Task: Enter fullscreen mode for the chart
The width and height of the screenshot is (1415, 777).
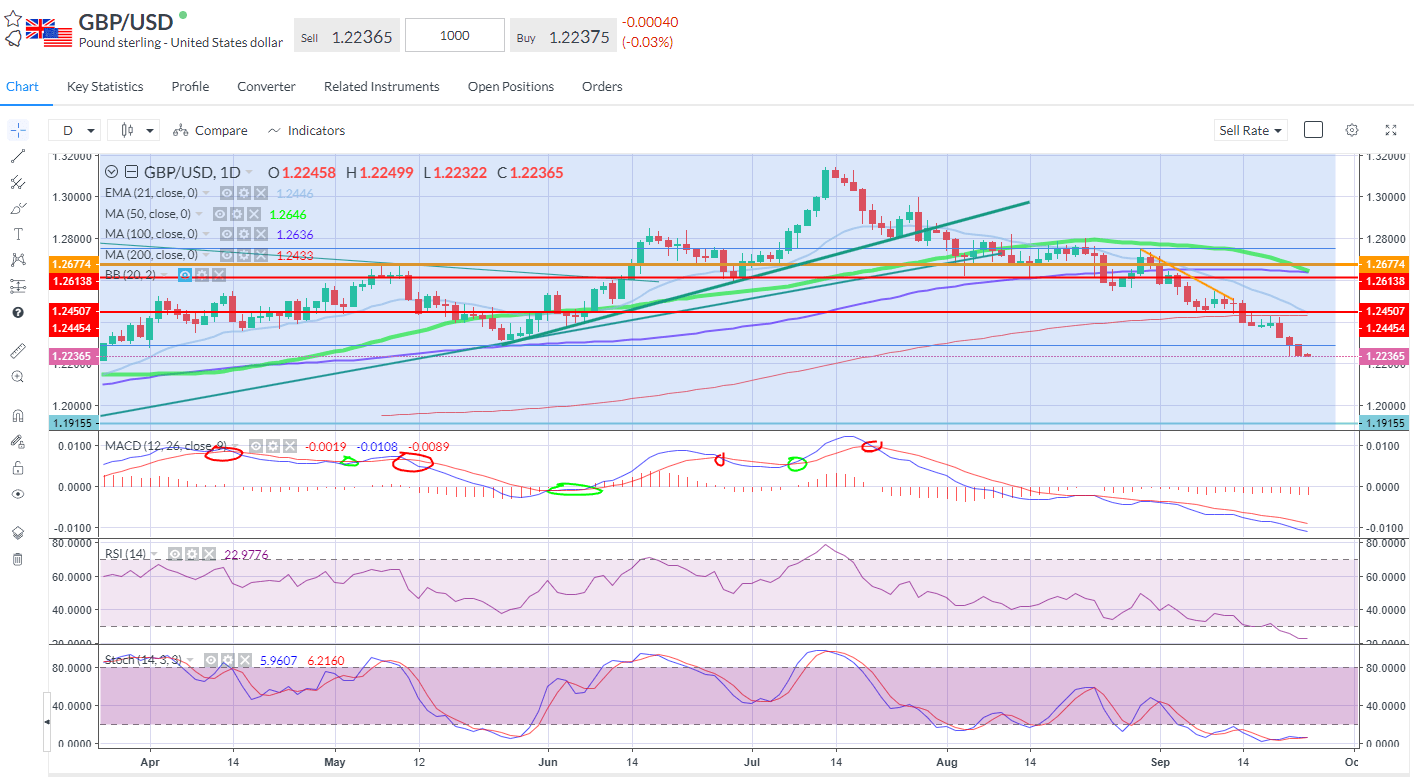Action: [1391, 130]
